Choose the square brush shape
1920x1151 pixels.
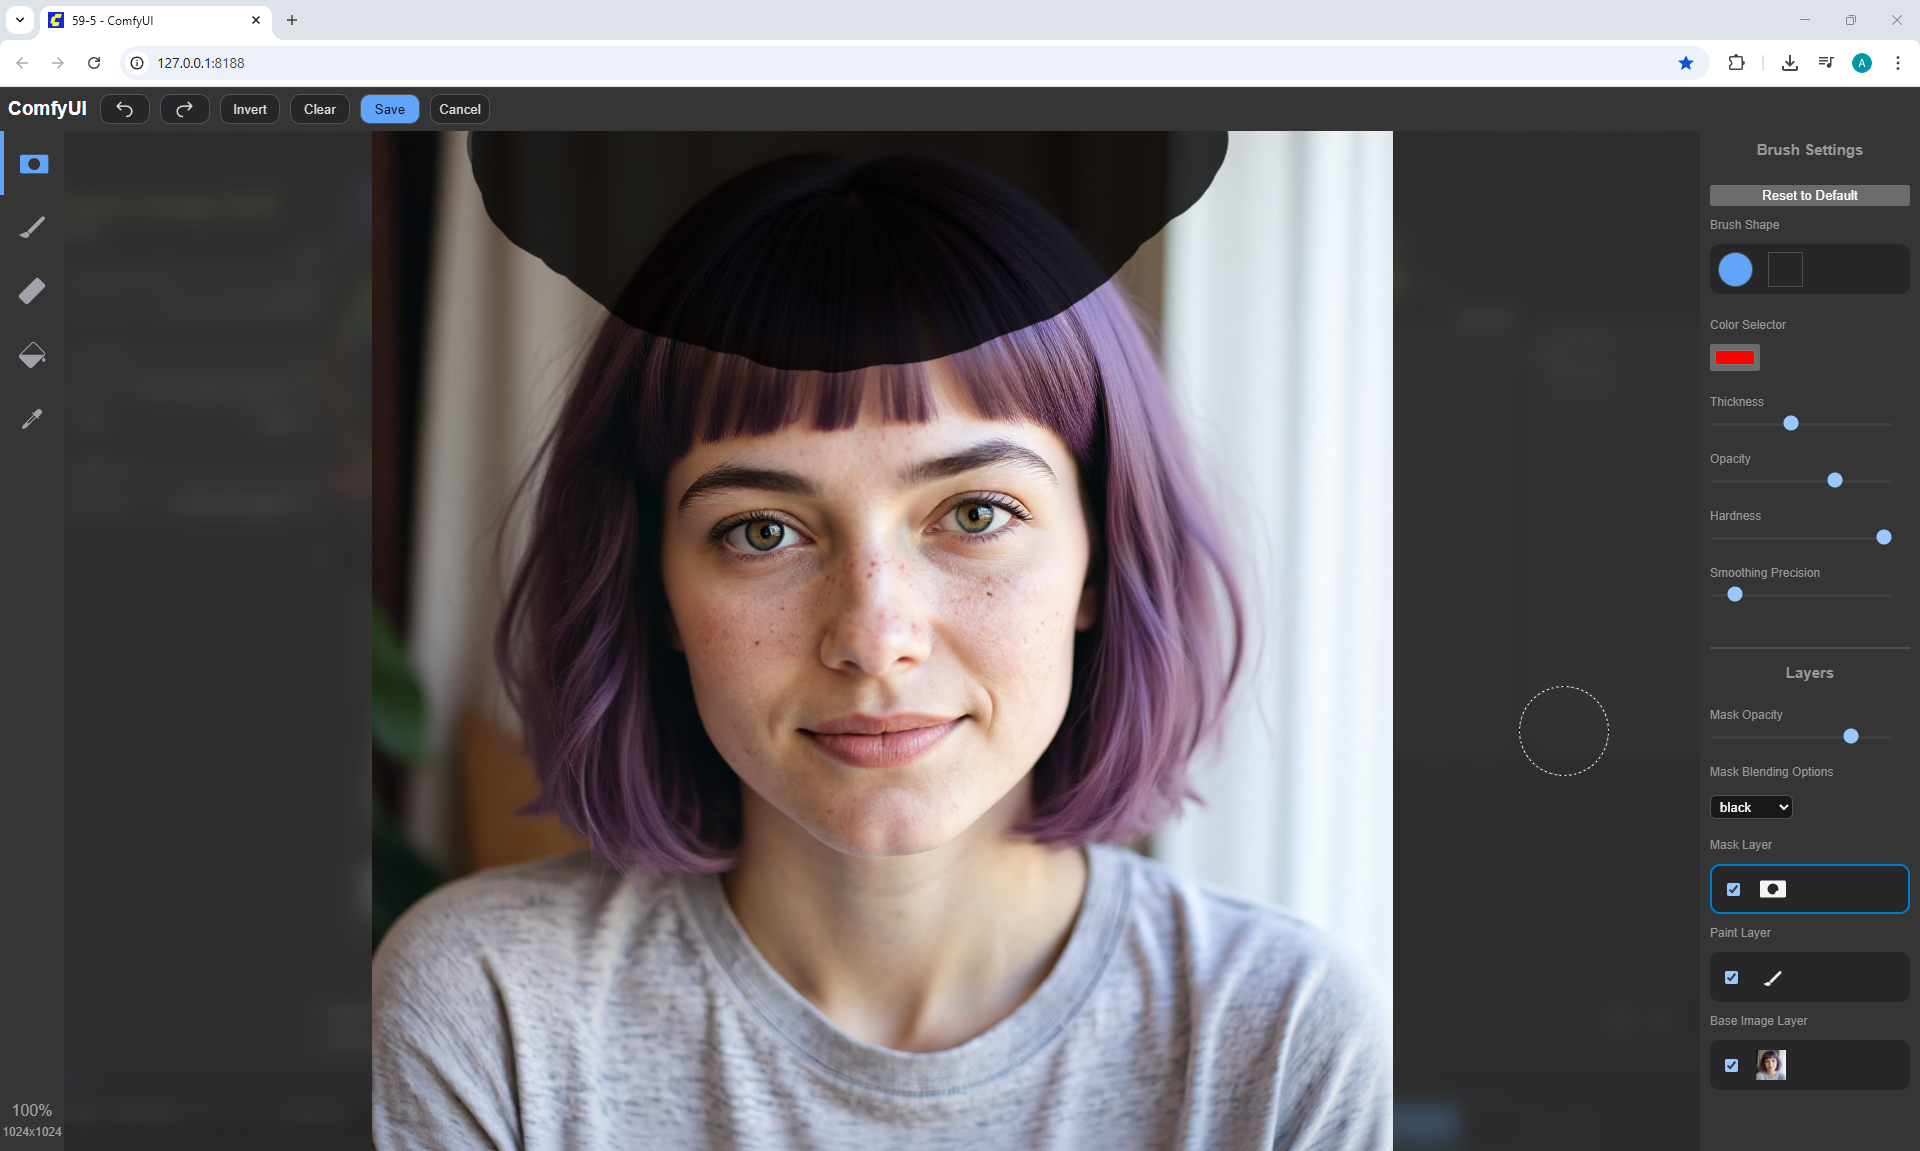[x=1785, y=269]
